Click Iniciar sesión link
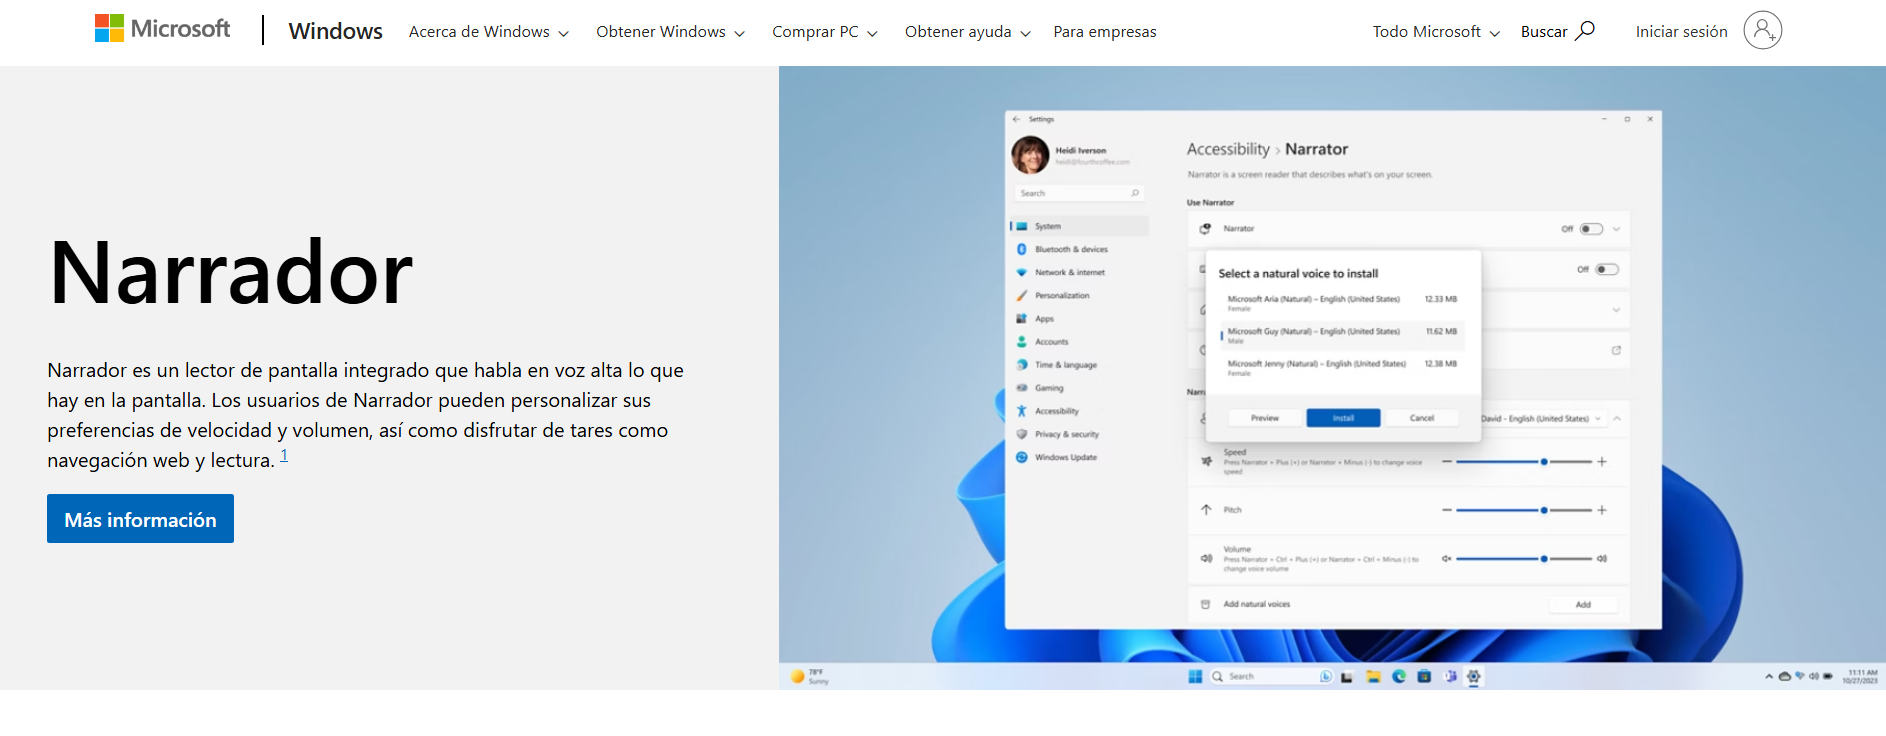This screenshot has height=736, width=1886. point(1681,32)
